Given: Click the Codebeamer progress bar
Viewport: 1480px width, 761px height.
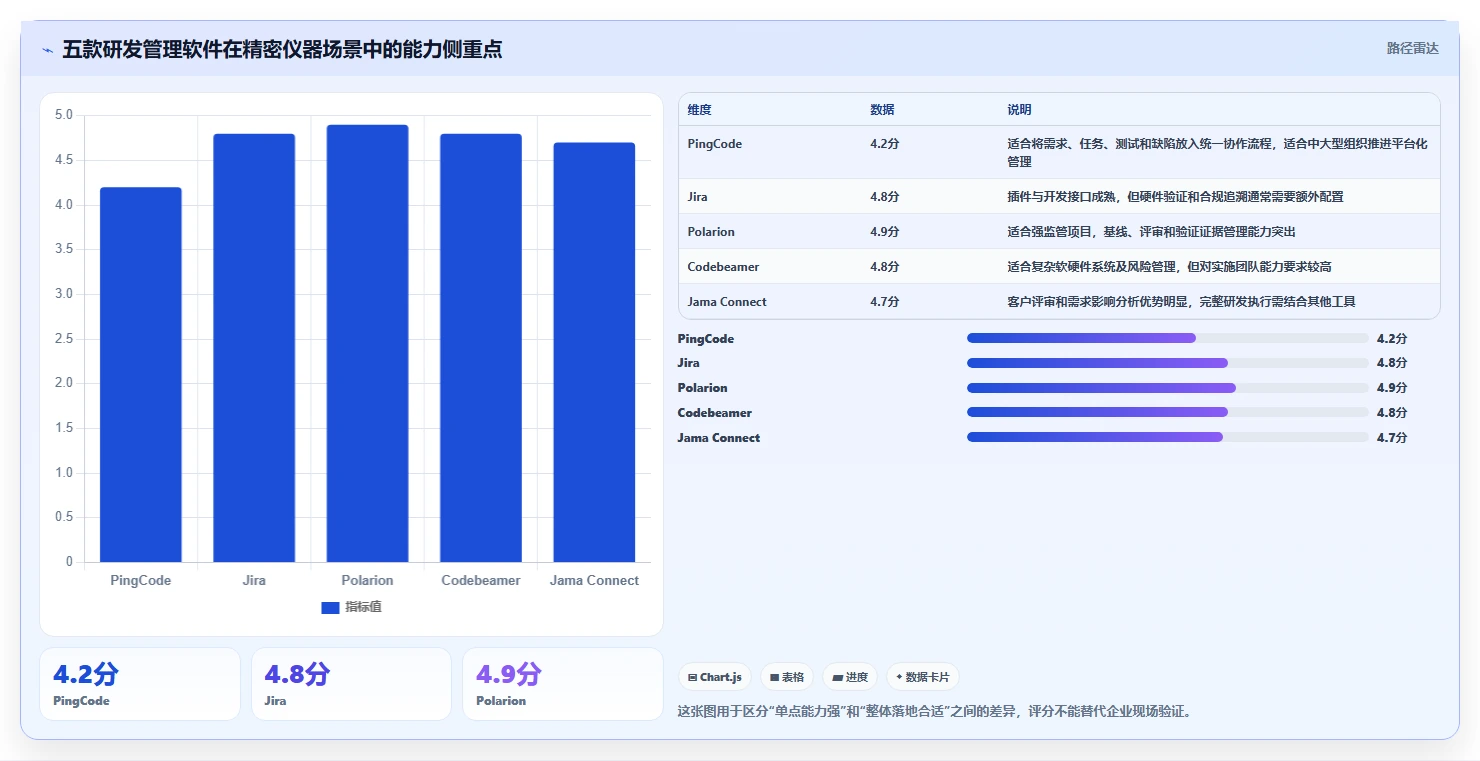Looking at the screenshot, I should point(1168,412).
